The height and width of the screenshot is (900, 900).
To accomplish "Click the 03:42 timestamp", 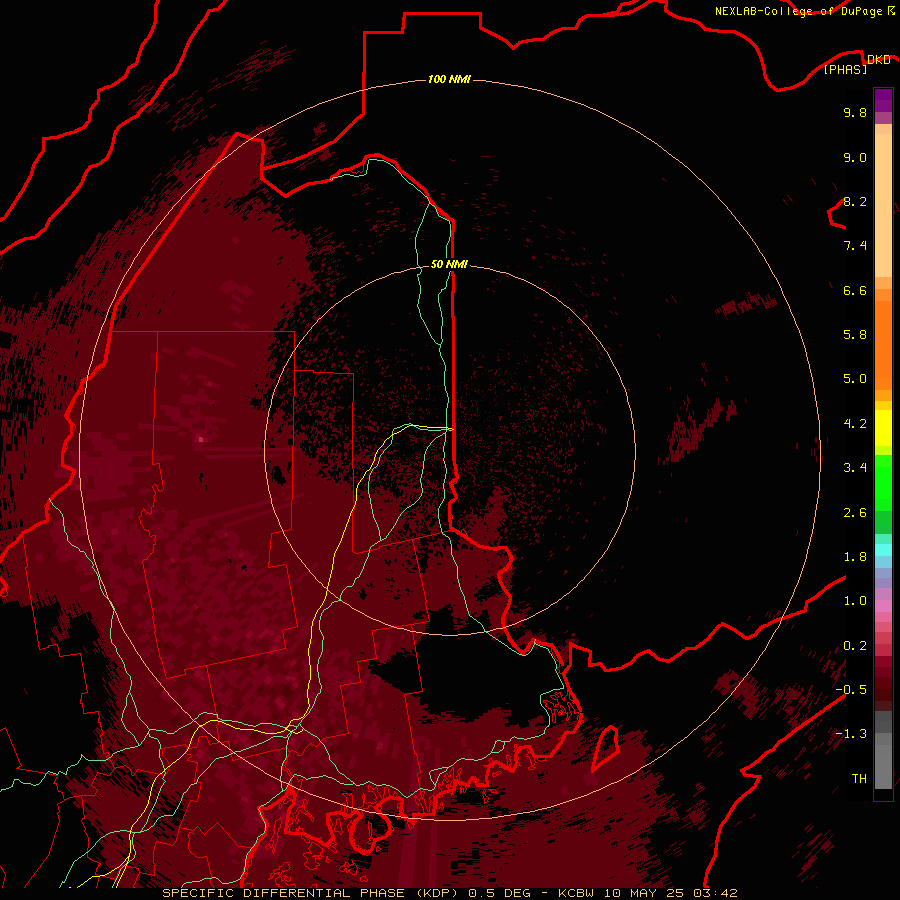I will click(x=718, y=893).
